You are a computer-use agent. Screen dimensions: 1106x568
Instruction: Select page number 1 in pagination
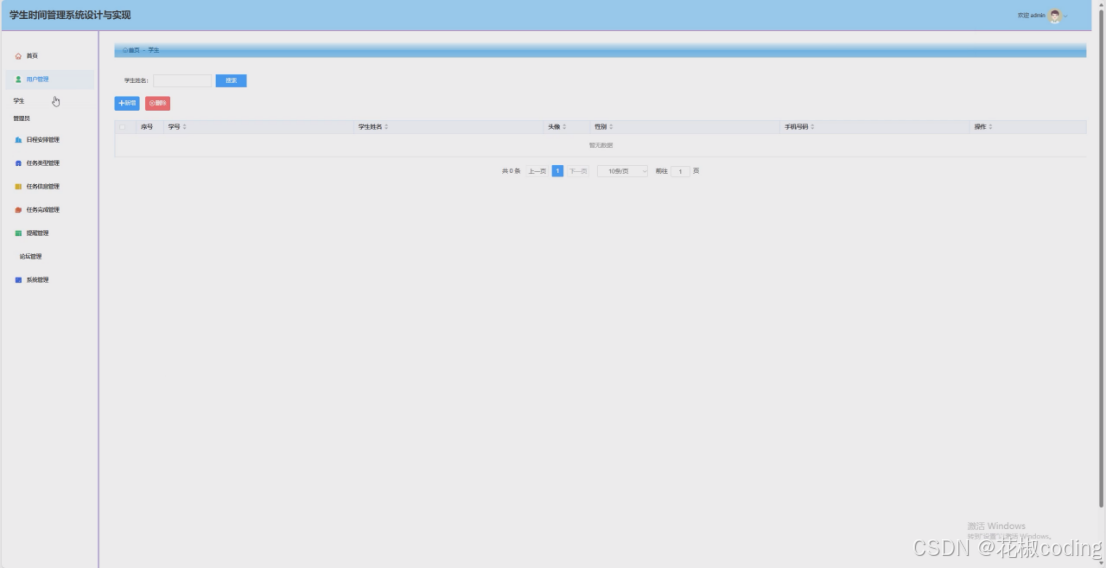[x=557, y=171]
